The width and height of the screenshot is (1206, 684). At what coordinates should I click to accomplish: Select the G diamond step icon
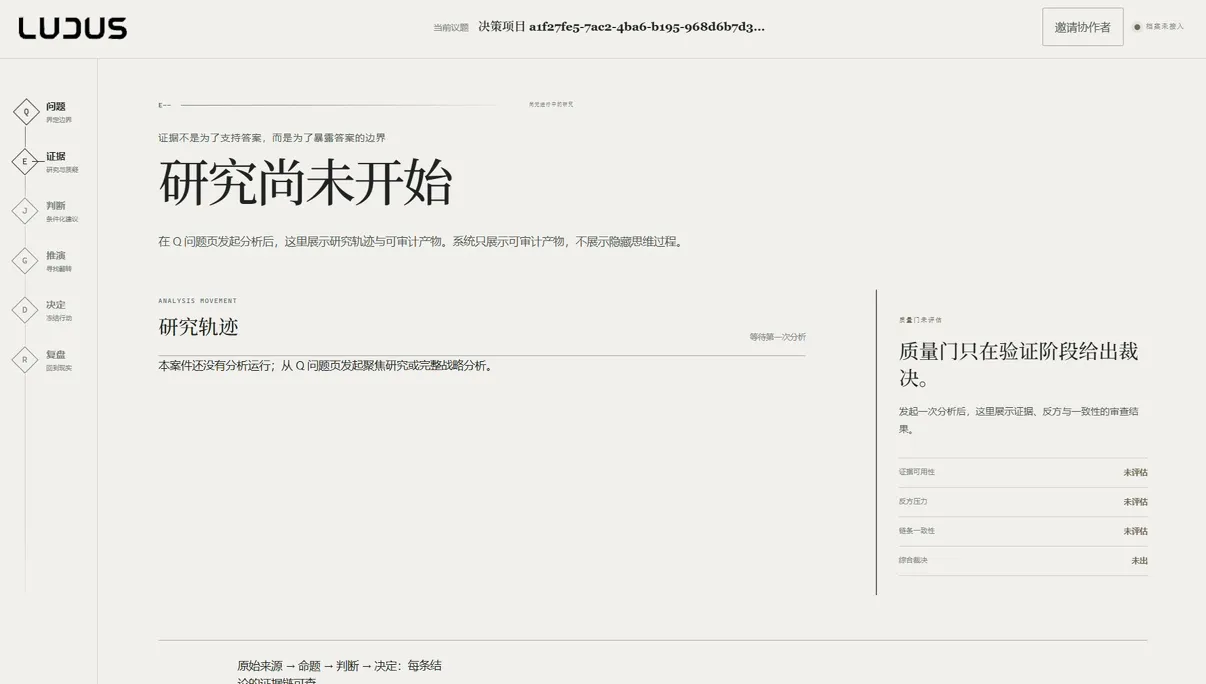[x=25, y=261]
